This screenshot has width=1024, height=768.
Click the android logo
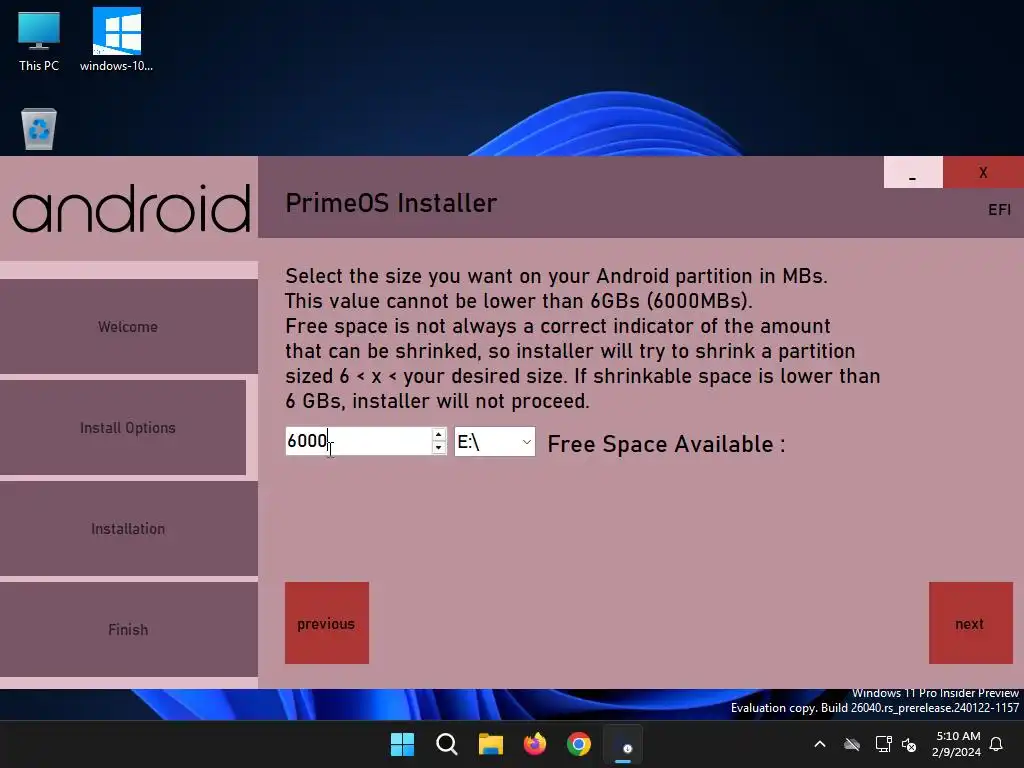(x=131, y=208)
